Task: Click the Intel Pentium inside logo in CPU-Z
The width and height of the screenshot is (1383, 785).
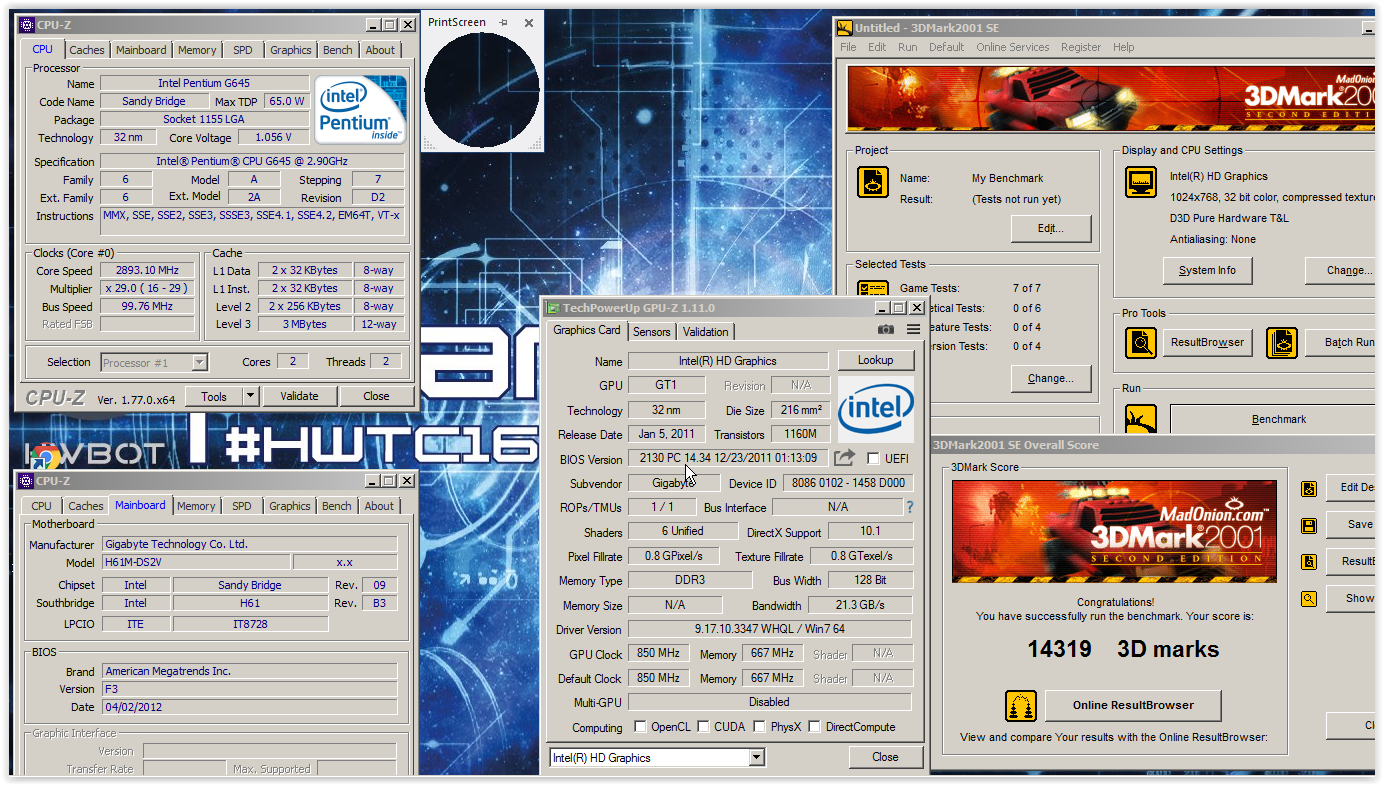Action: coord(361,109)
